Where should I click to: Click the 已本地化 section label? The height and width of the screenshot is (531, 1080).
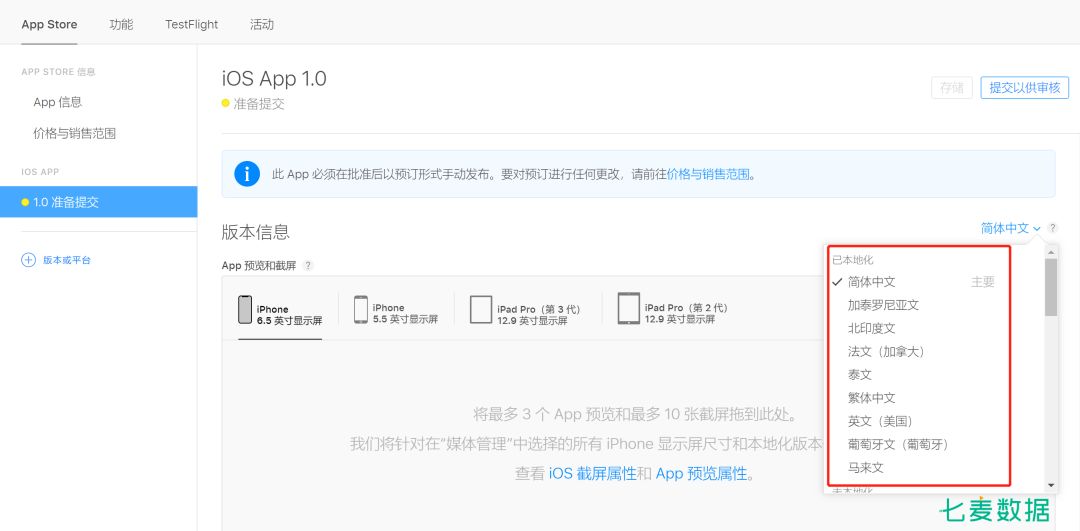pos(853,260)
